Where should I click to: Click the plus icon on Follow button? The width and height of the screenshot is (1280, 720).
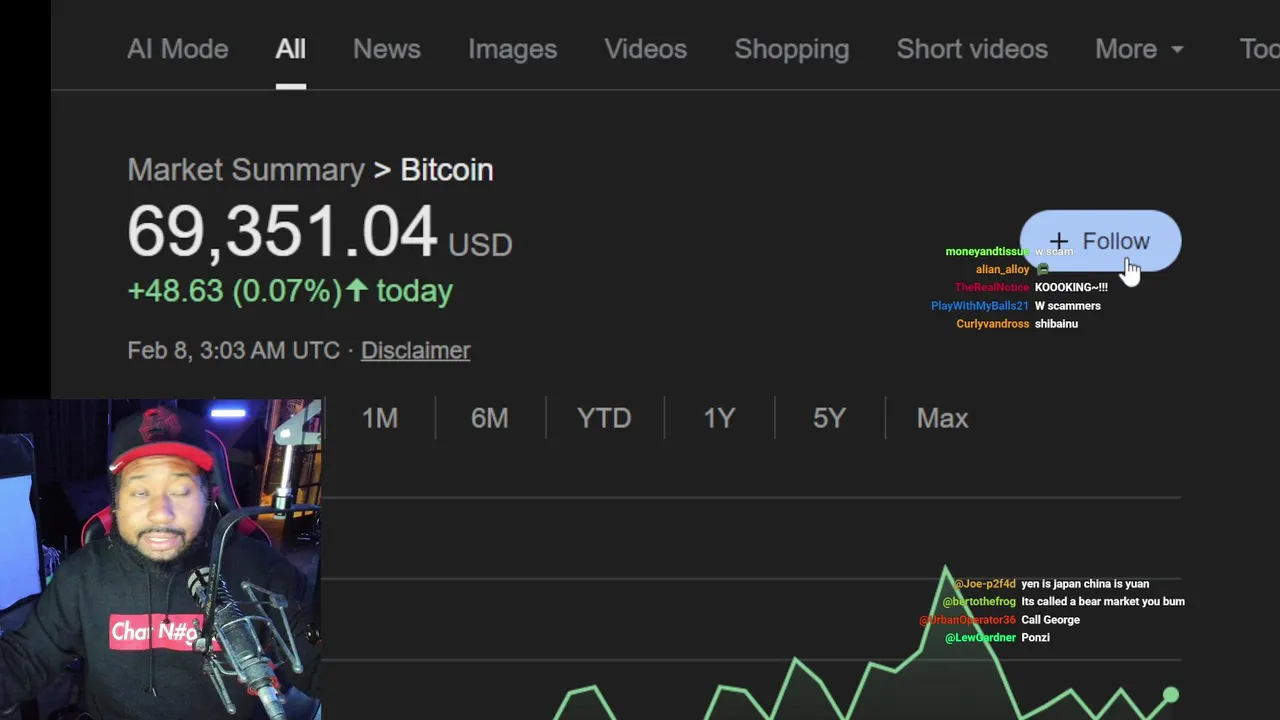(x=1059, y=241)
